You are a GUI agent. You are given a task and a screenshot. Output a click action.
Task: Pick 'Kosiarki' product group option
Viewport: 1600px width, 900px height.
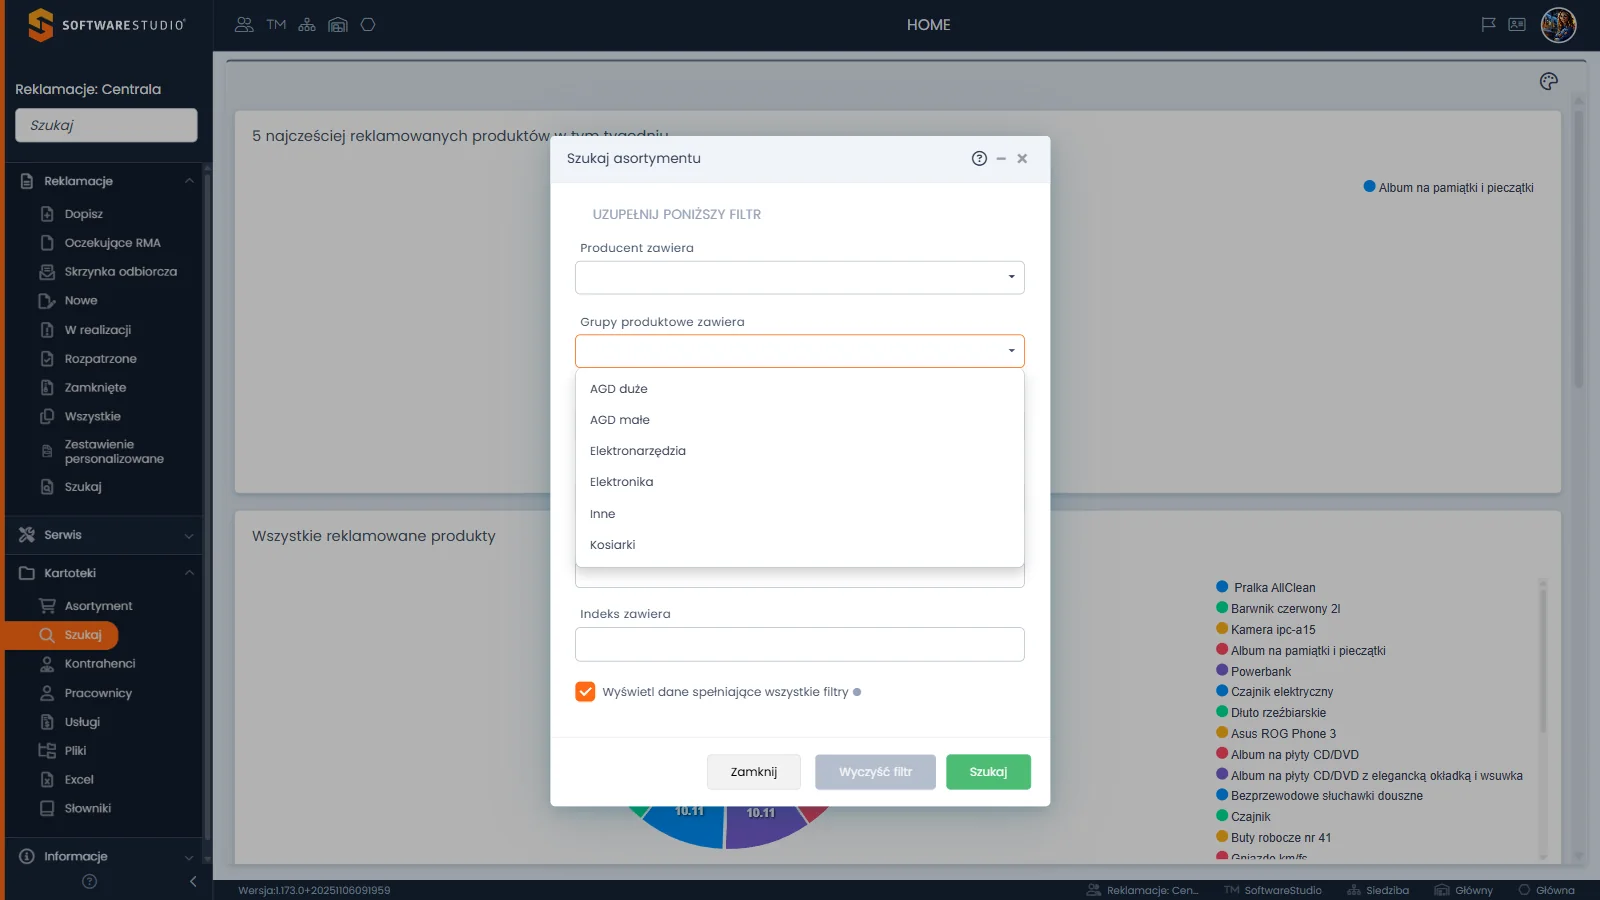tap(800, 545)
